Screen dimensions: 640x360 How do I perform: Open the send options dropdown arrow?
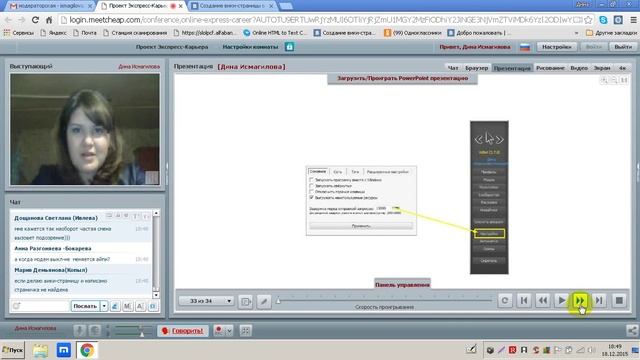104,306
